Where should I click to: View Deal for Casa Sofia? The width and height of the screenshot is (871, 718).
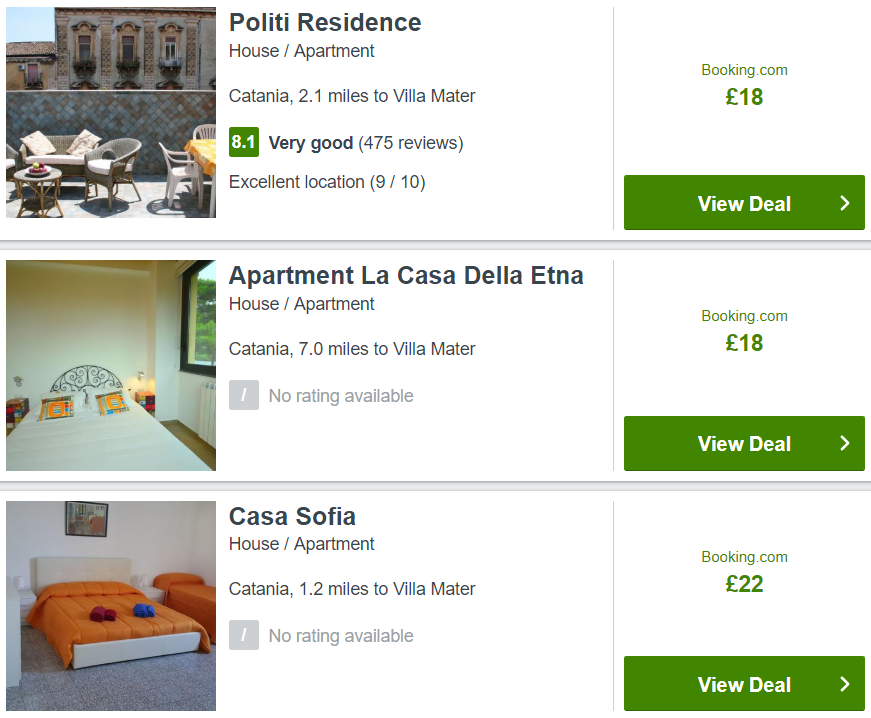(x=744, y=684)
